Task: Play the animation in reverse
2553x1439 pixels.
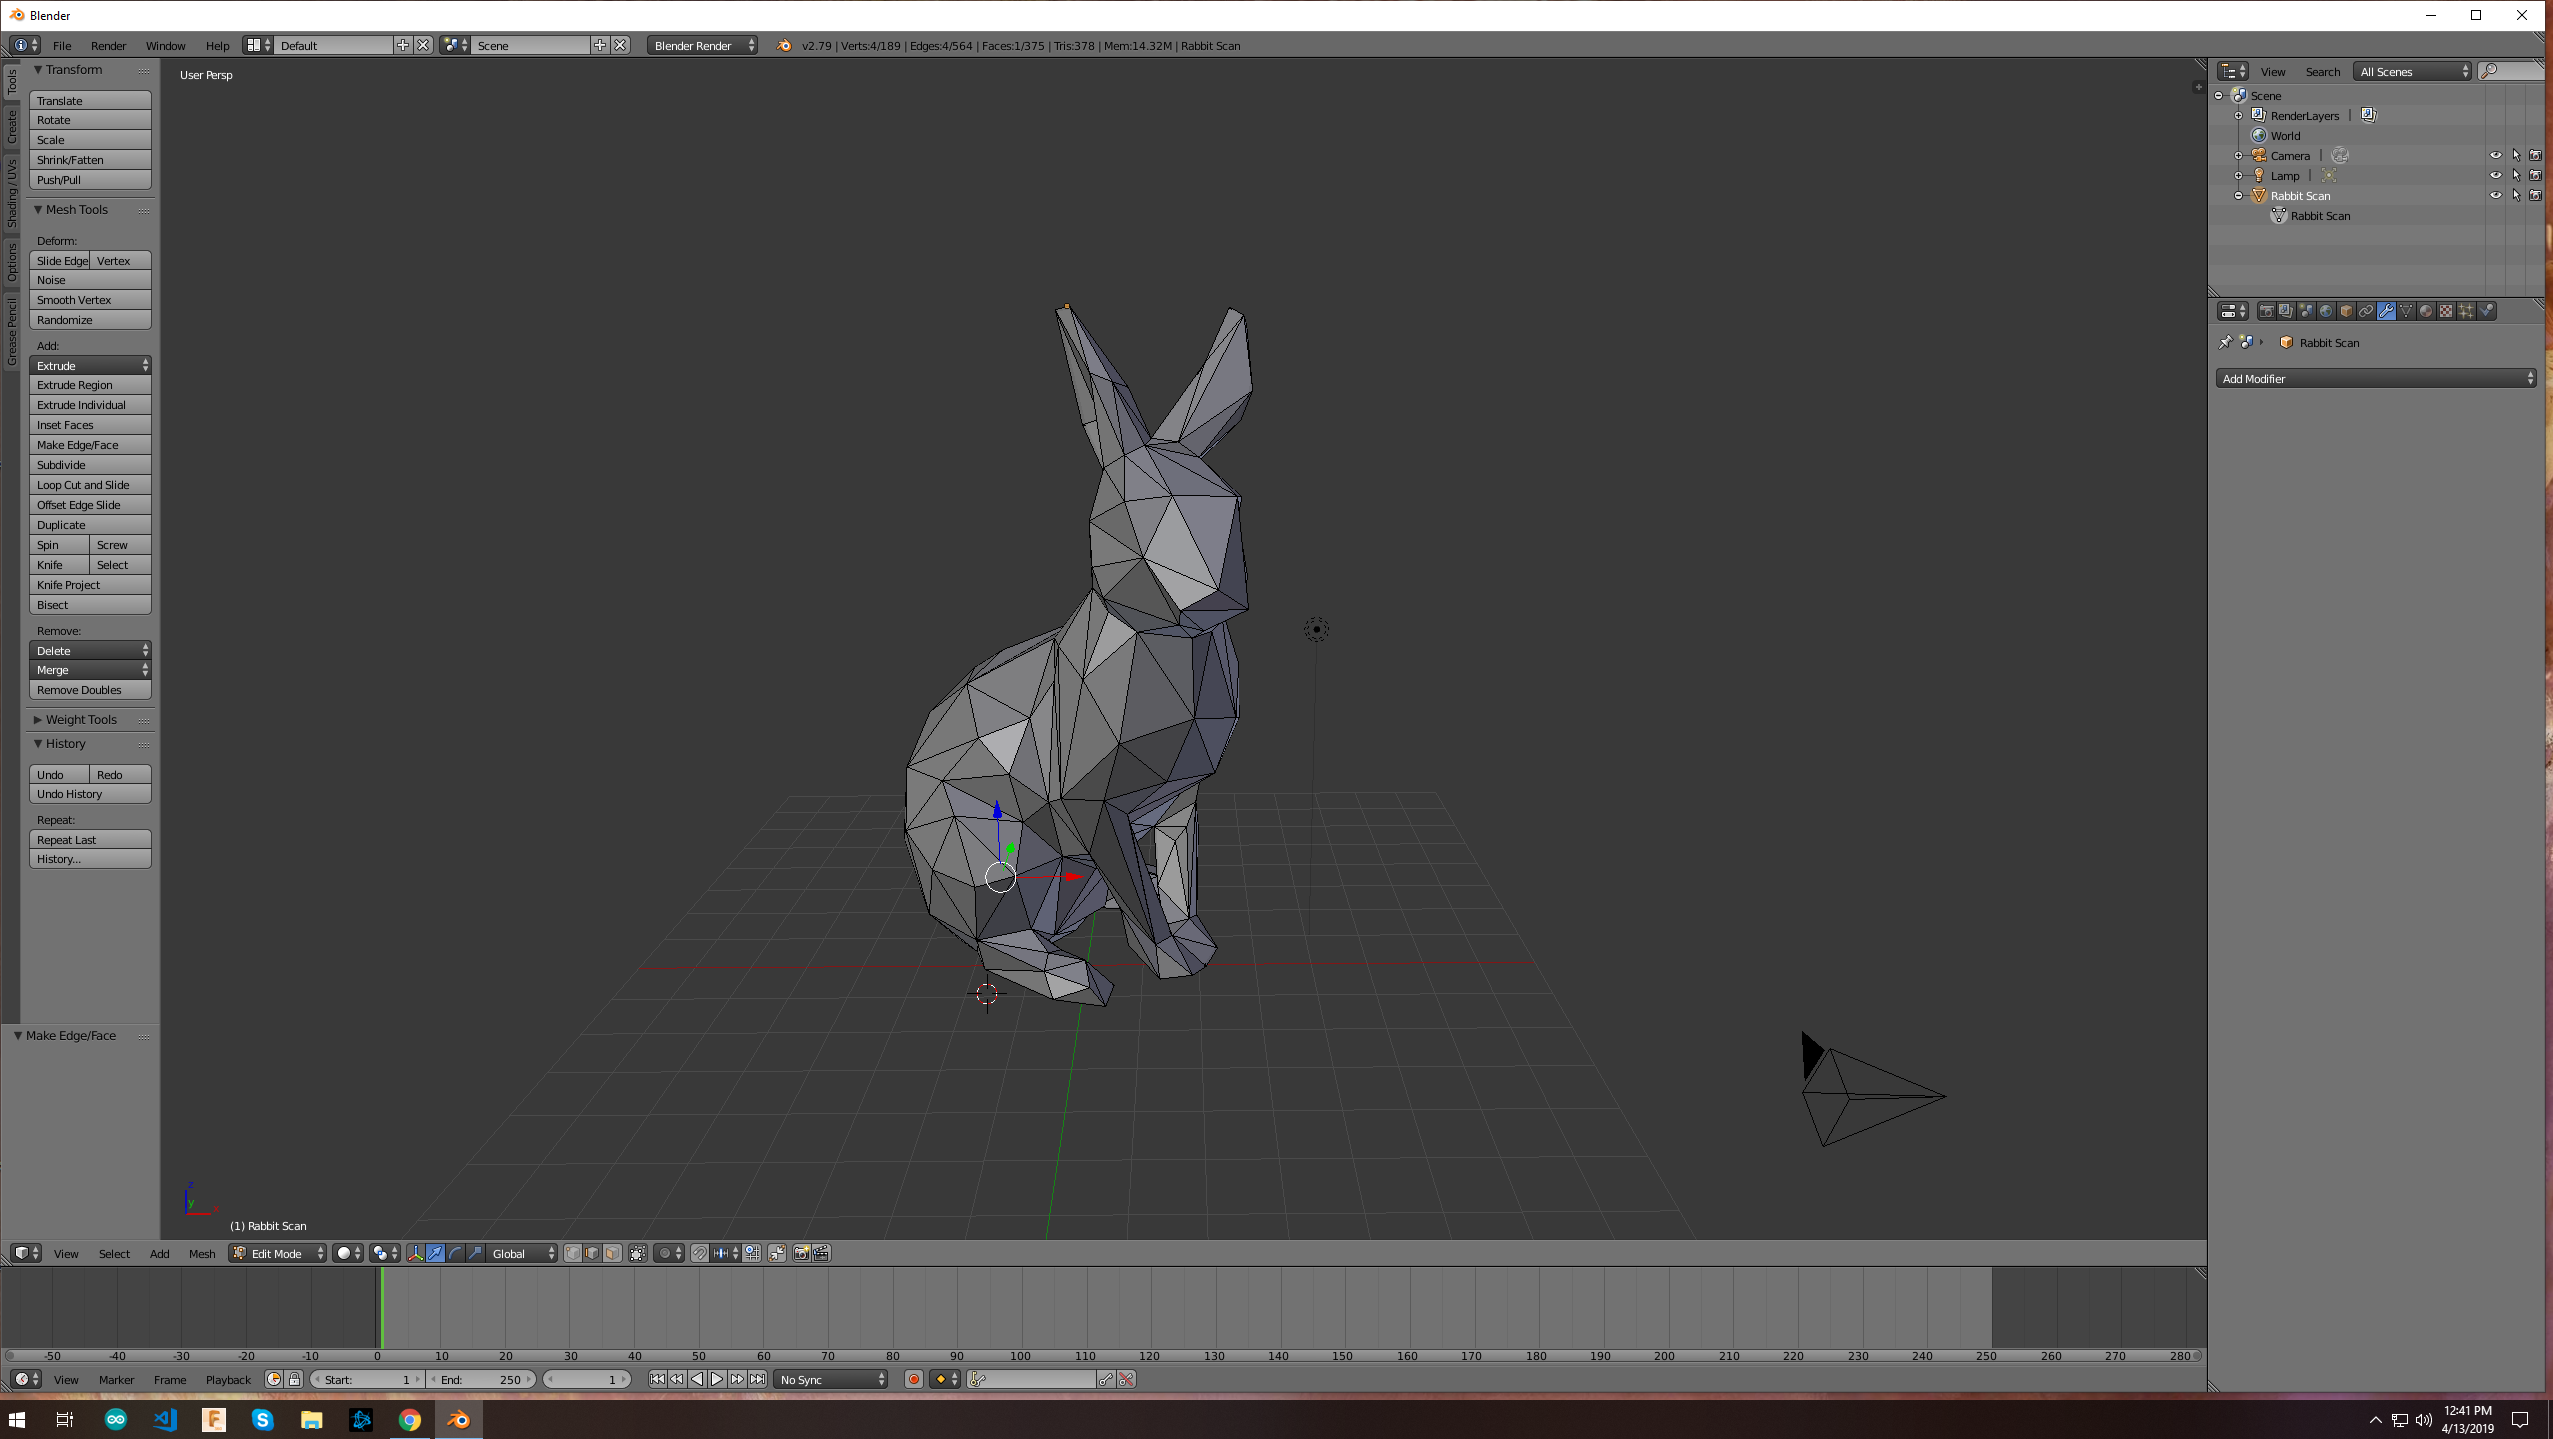Action: click(x=697, y=1379)
